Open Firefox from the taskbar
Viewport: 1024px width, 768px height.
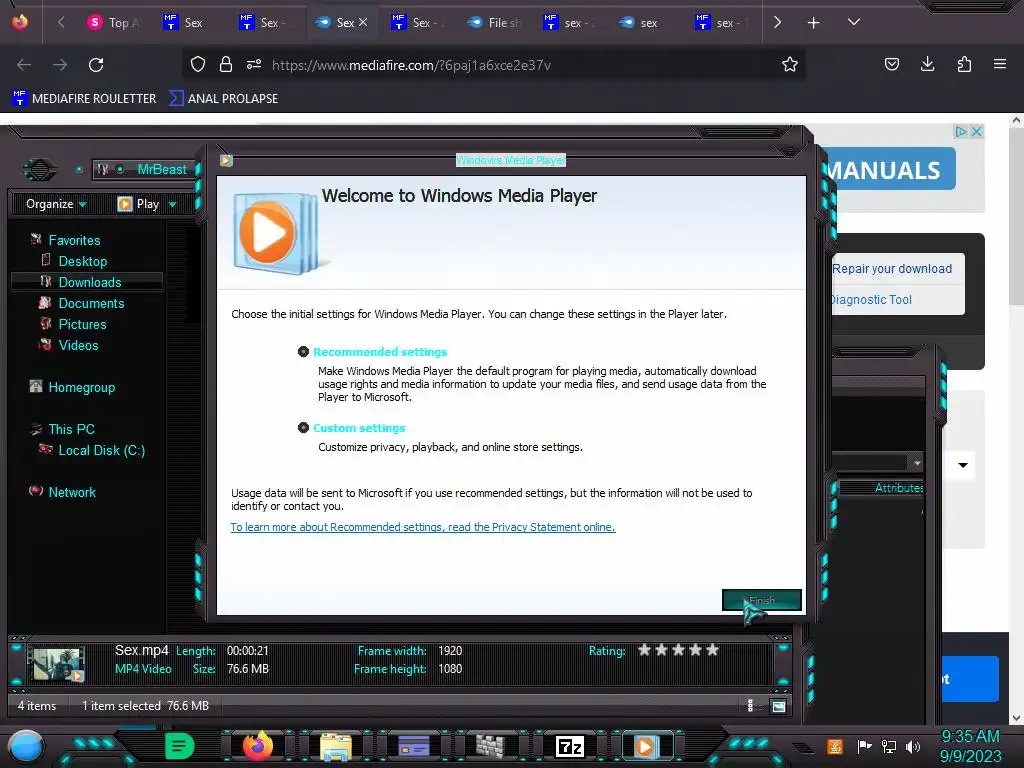click(257, 745)
